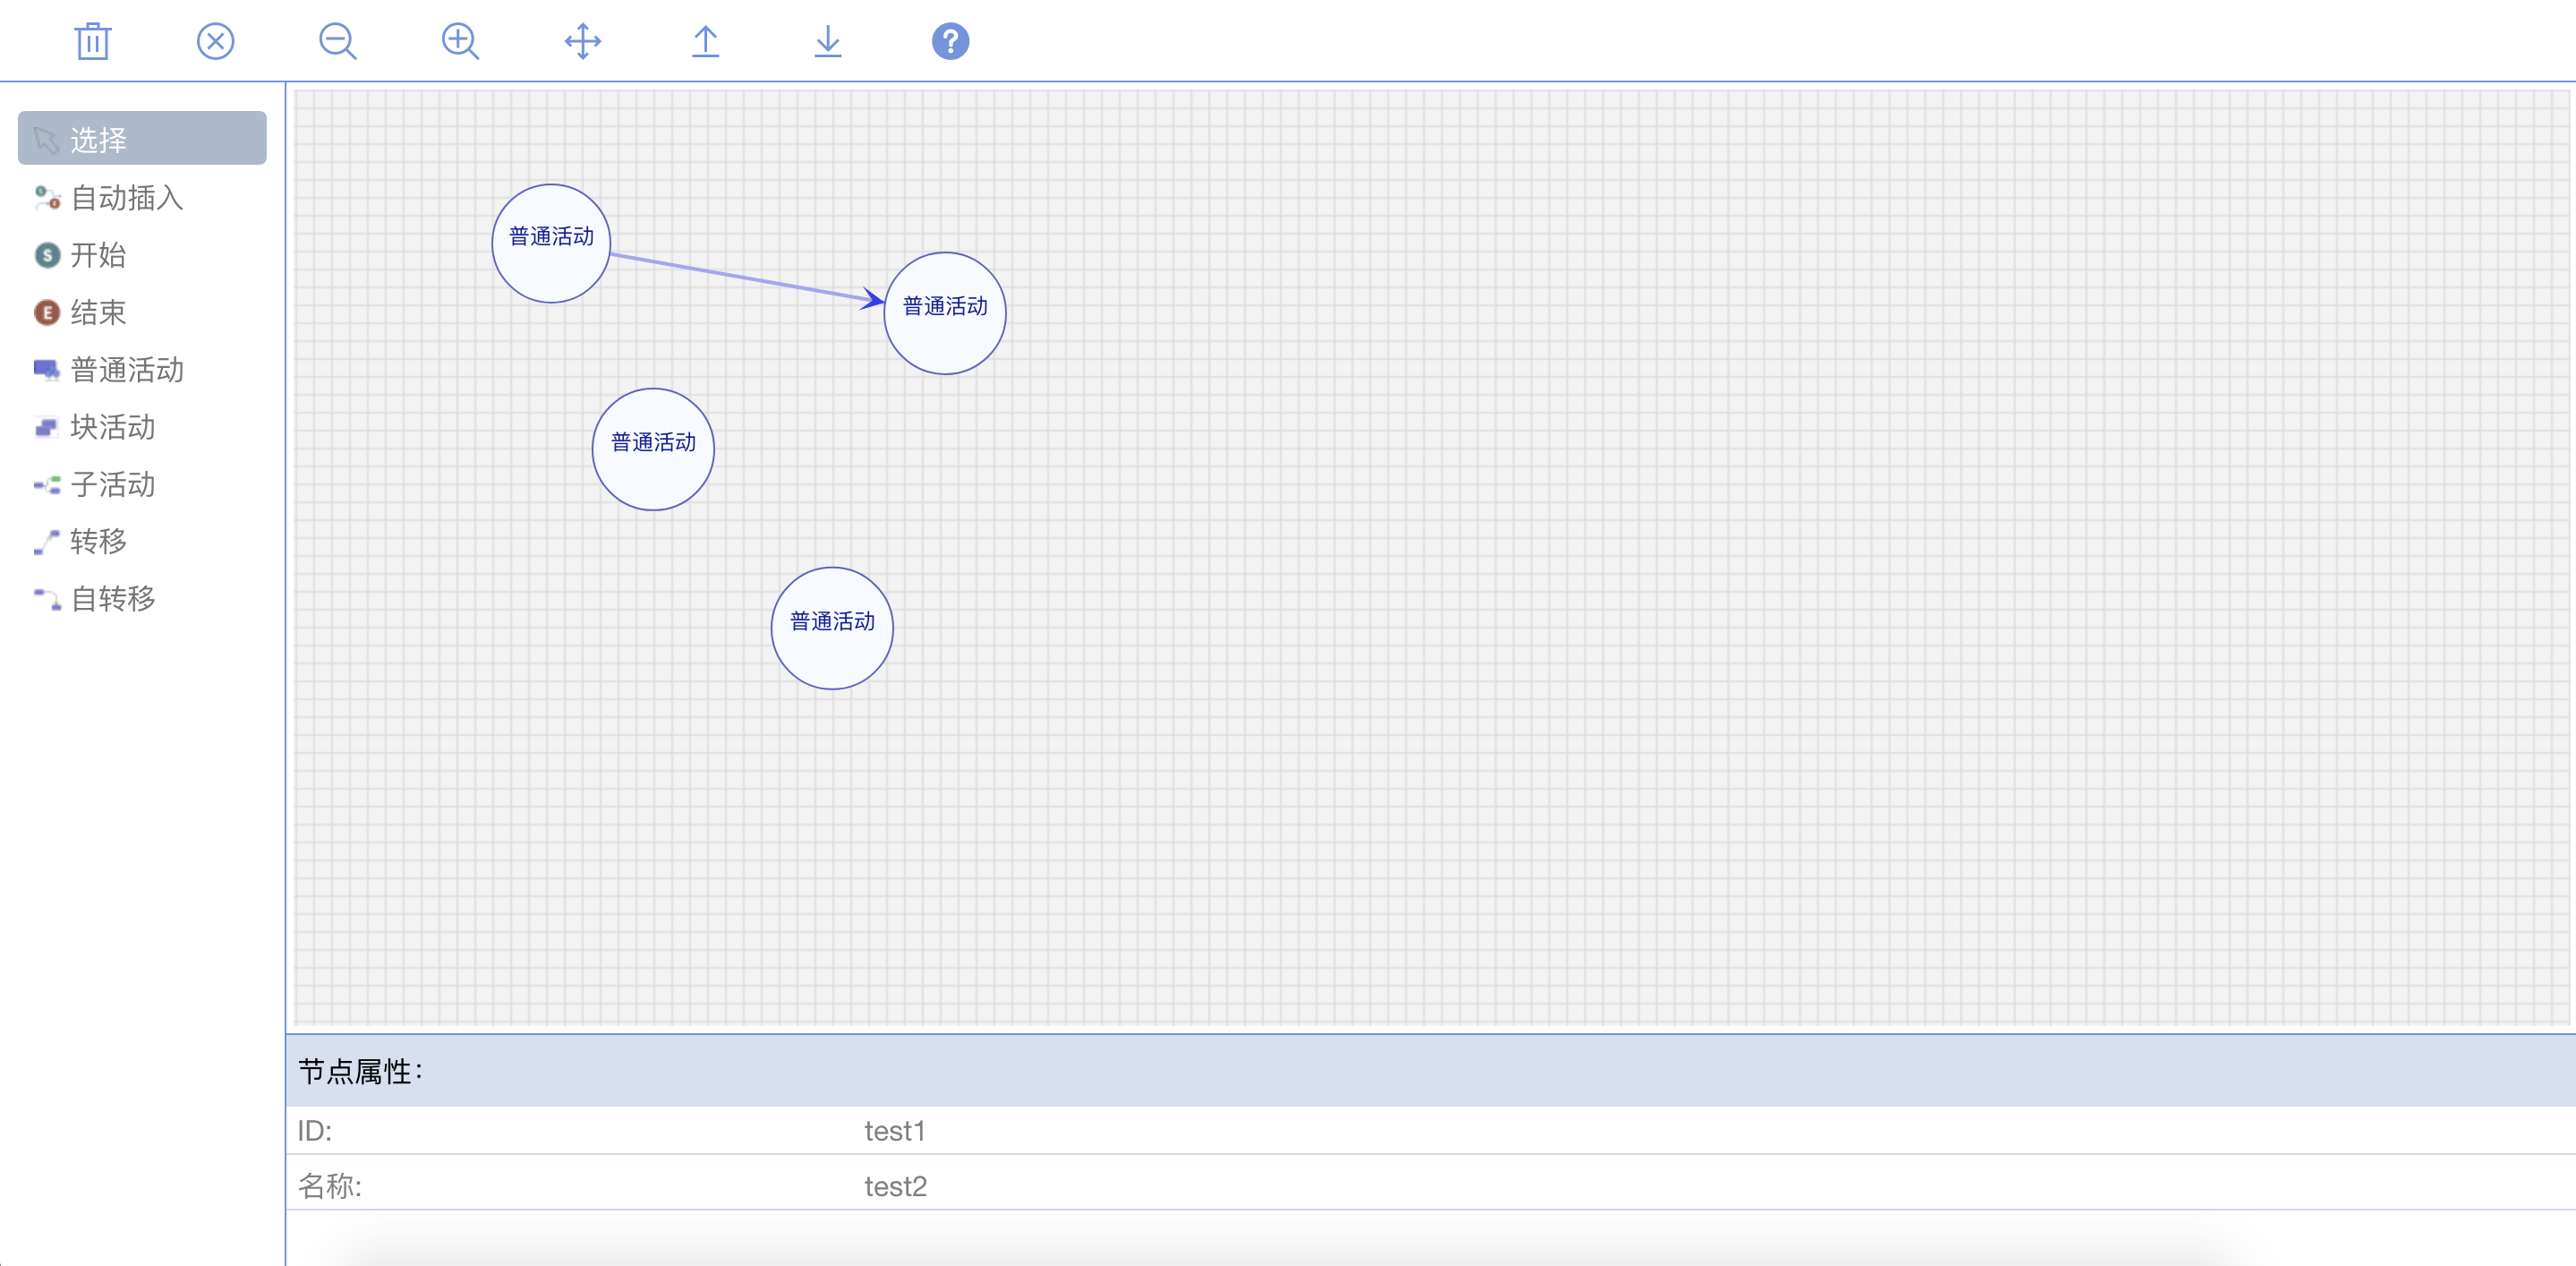The image size is (2576, 1266).
Task: Click the ID value test1 field
Action: tap(895, 1131)
